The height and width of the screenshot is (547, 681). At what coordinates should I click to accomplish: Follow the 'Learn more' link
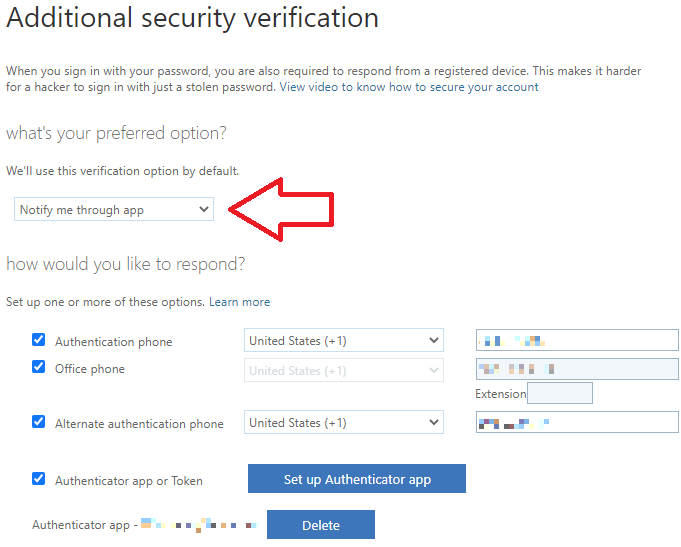[x=239, y=302]
